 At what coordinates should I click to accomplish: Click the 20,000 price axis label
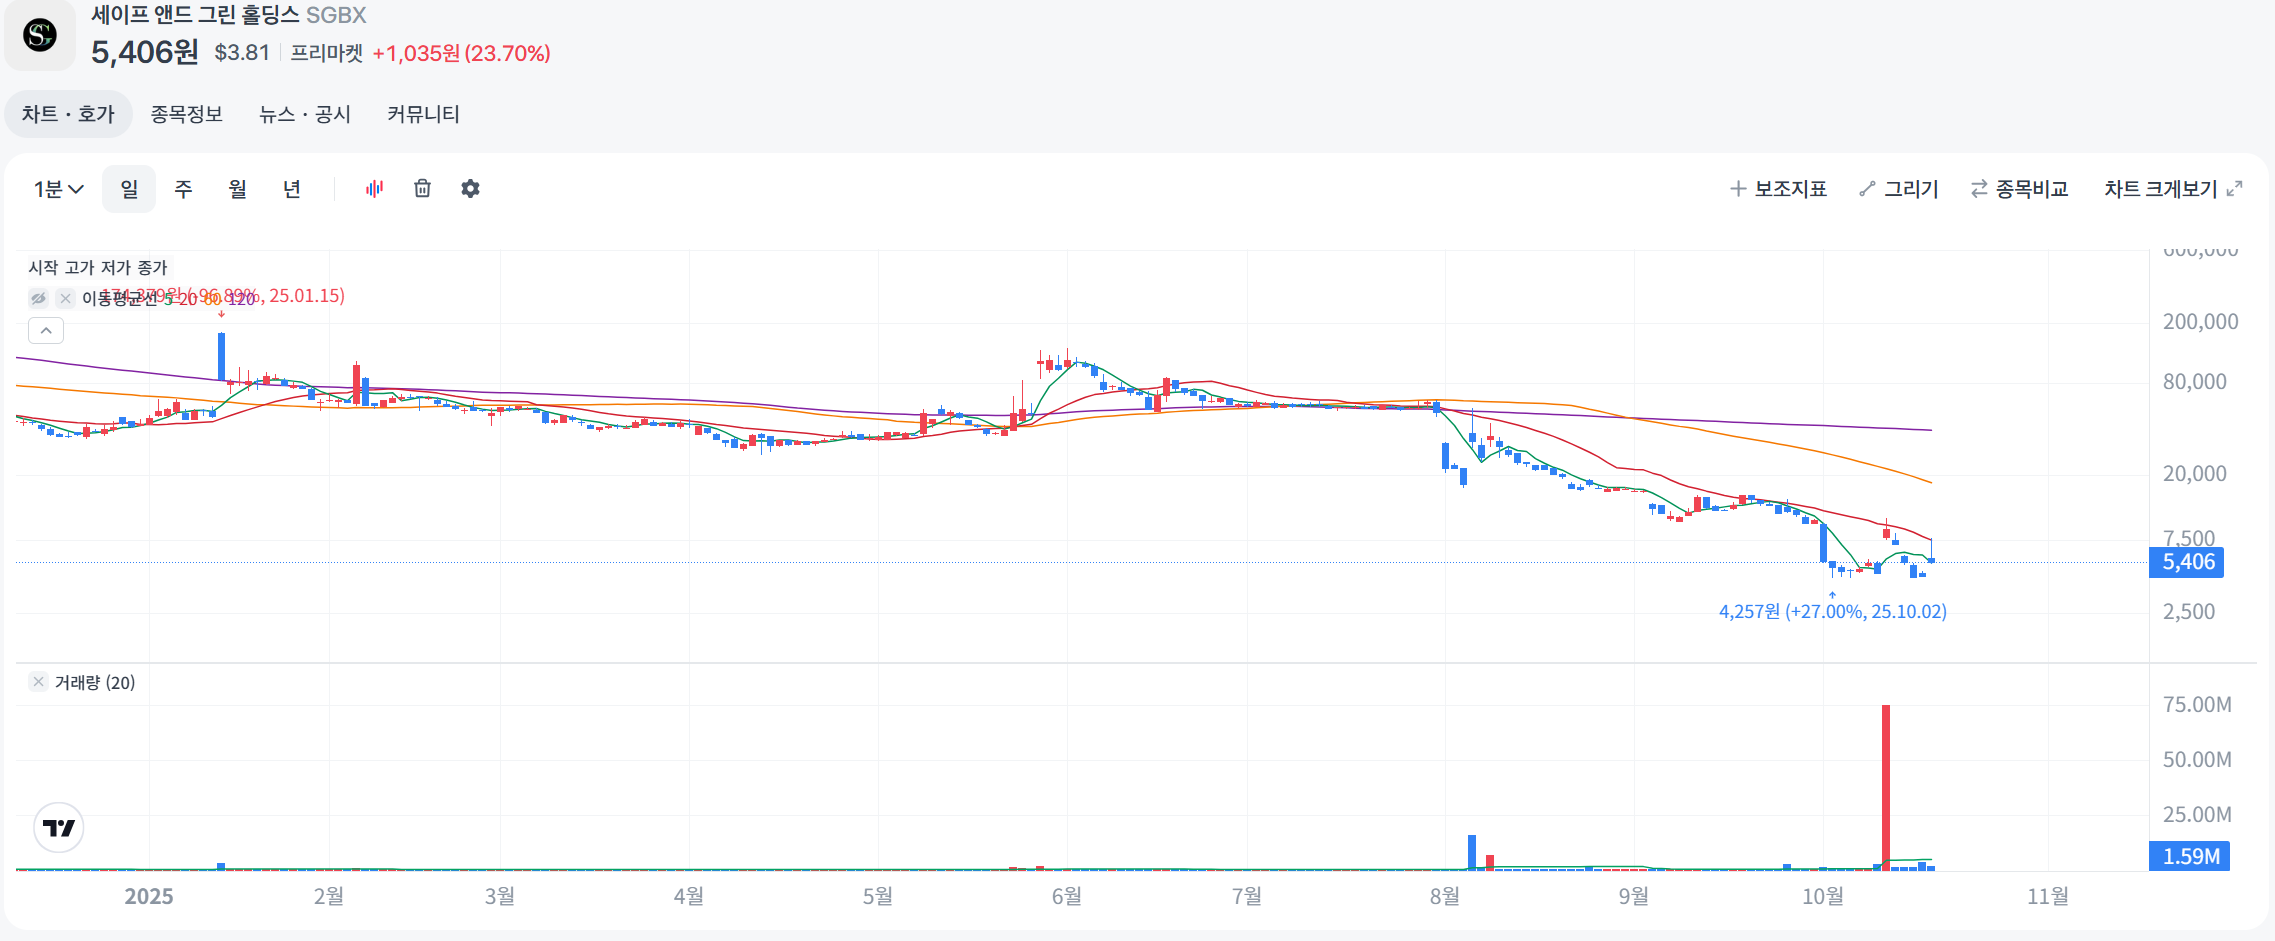click(2194, 473)
